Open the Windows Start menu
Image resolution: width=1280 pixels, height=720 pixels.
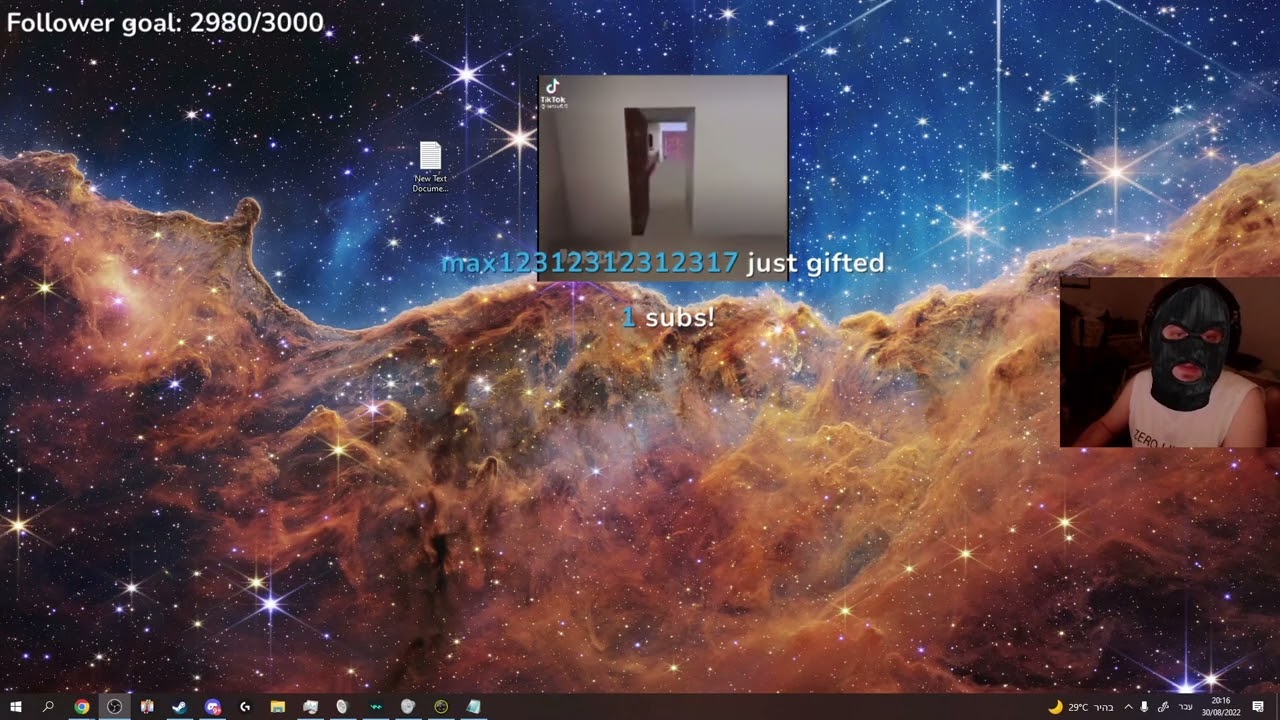coord(16,707)
